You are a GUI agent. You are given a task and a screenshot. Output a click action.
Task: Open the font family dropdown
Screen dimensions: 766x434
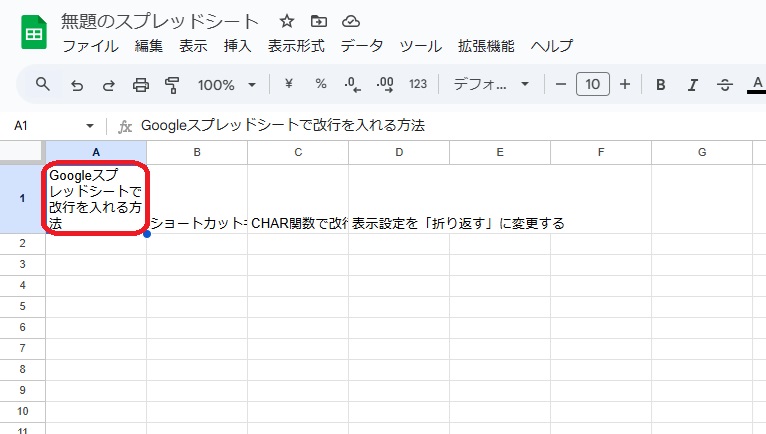491,84
